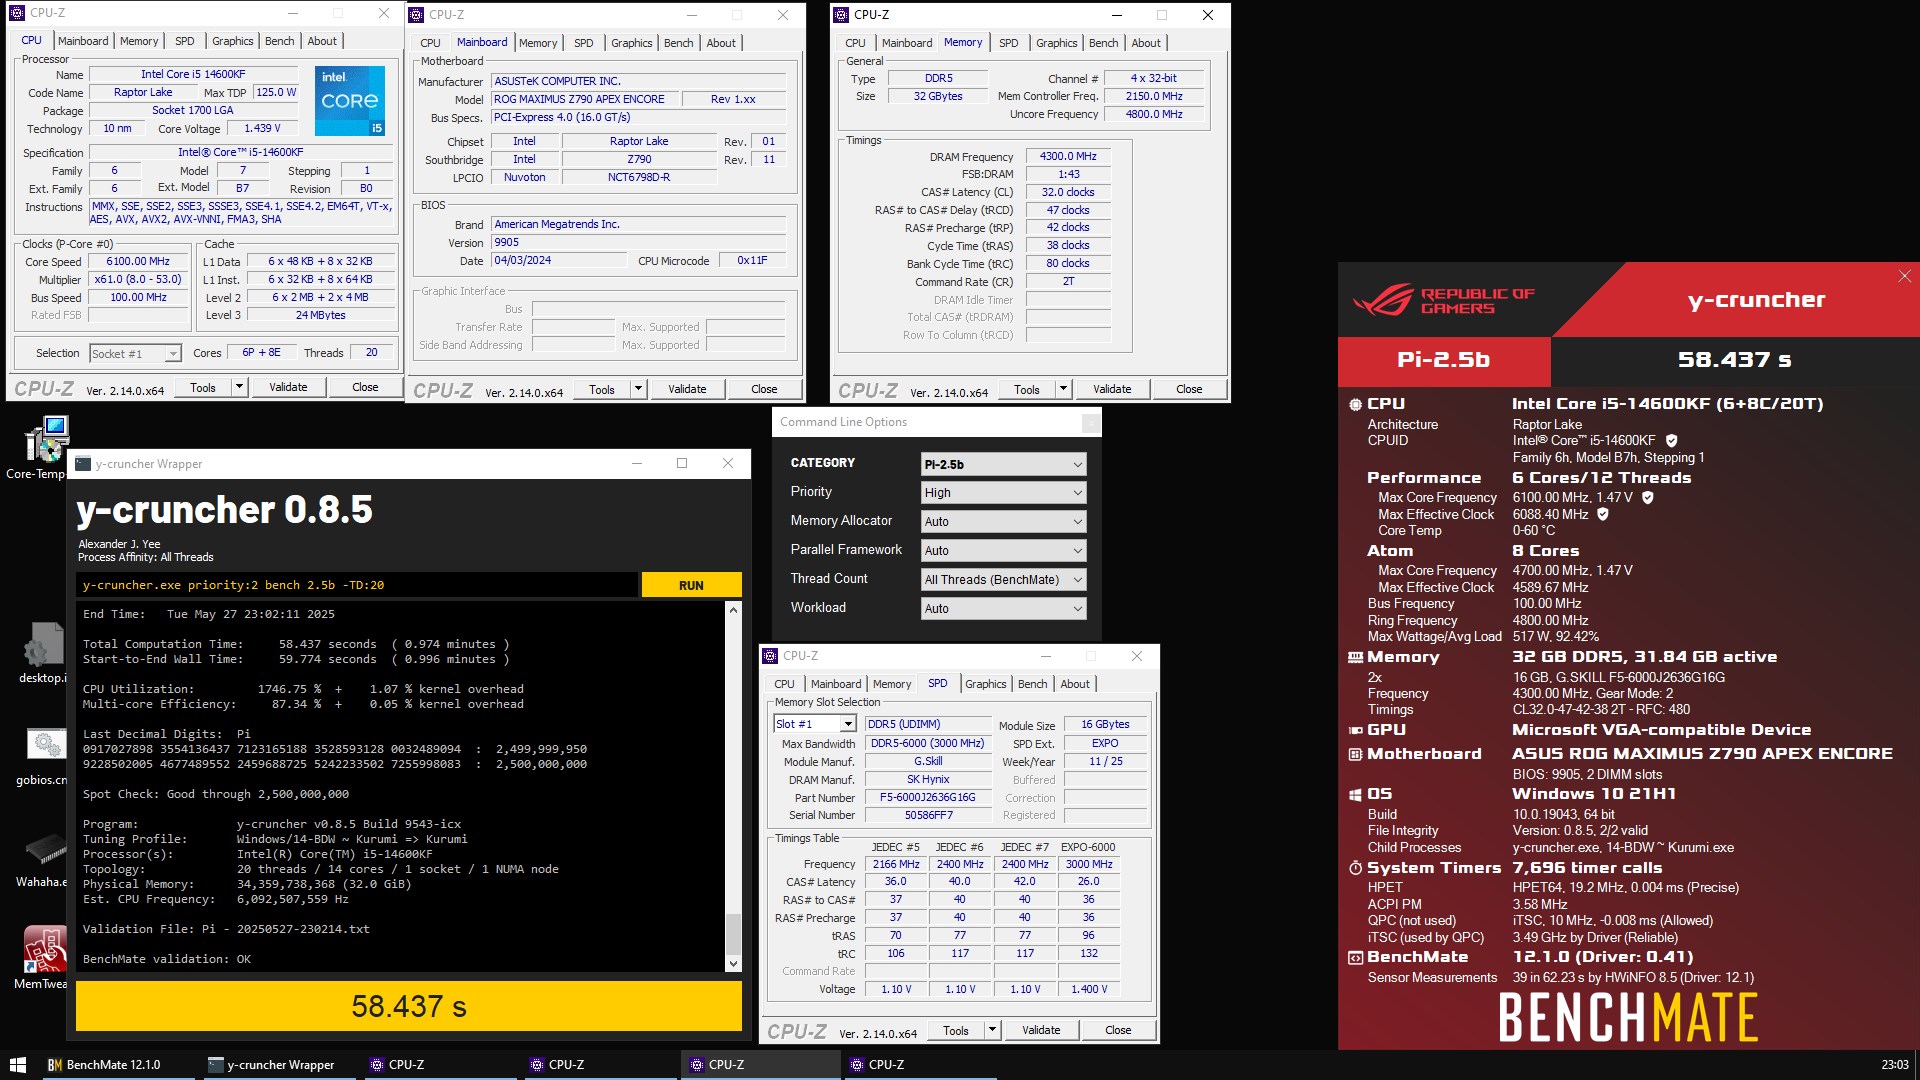Click Close in CPU-Z SPD window

pos(1118,1030)
